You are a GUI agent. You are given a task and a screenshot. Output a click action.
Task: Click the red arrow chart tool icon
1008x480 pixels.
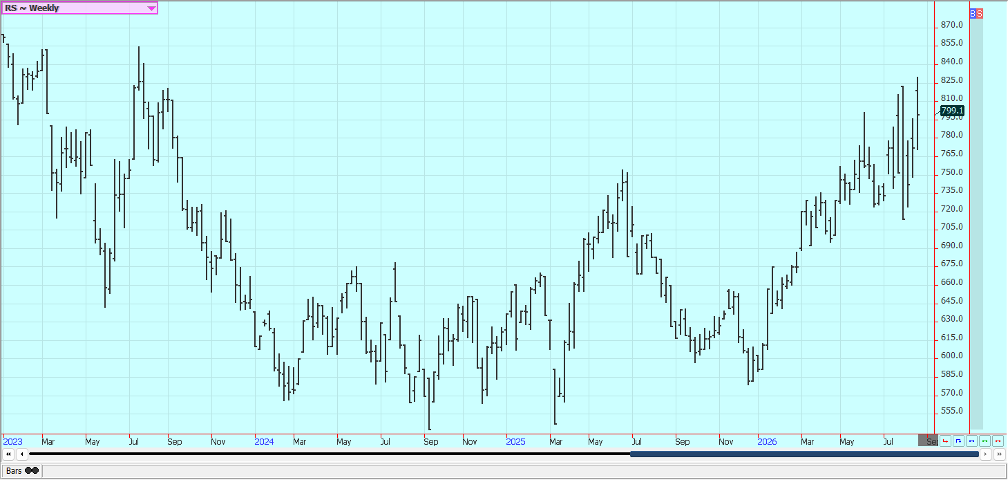click(x=945, y=441)
